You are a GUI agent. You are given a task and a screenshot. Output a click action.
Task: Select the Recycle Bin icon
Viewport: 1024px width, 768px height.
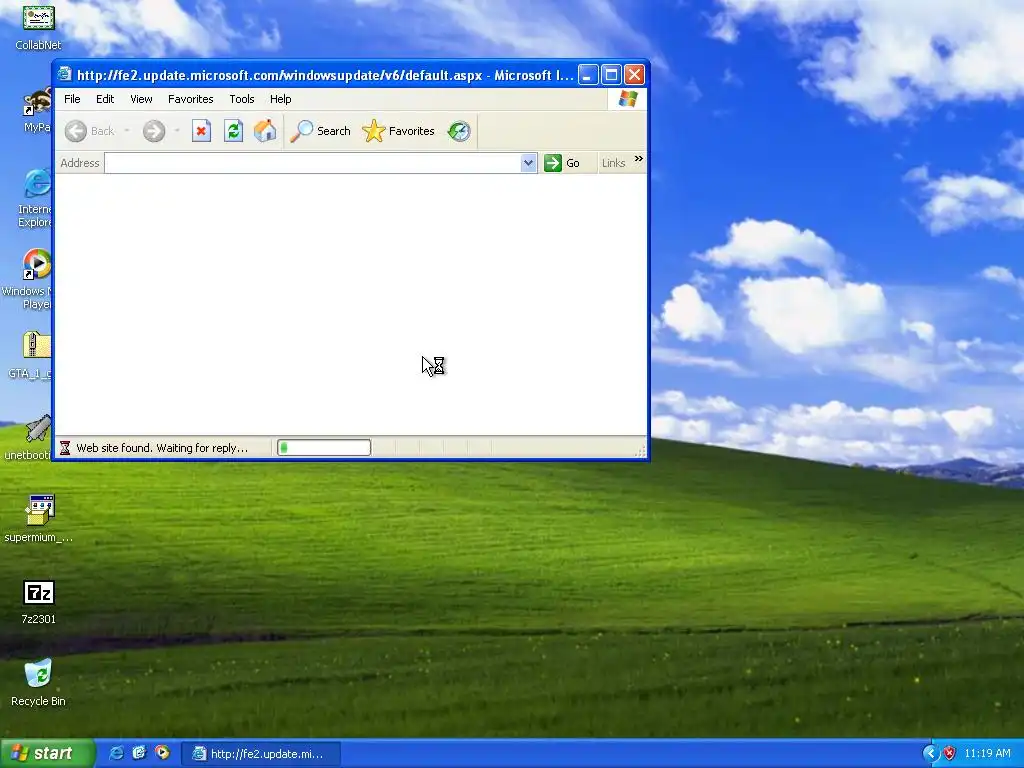pos(39,683)
